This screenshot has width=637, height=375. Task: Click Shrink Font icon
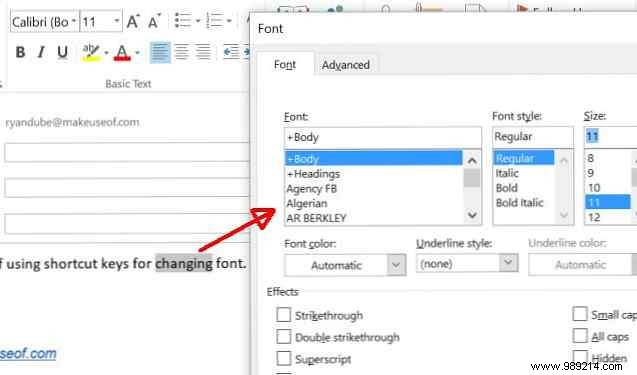[x=154, y=21]
